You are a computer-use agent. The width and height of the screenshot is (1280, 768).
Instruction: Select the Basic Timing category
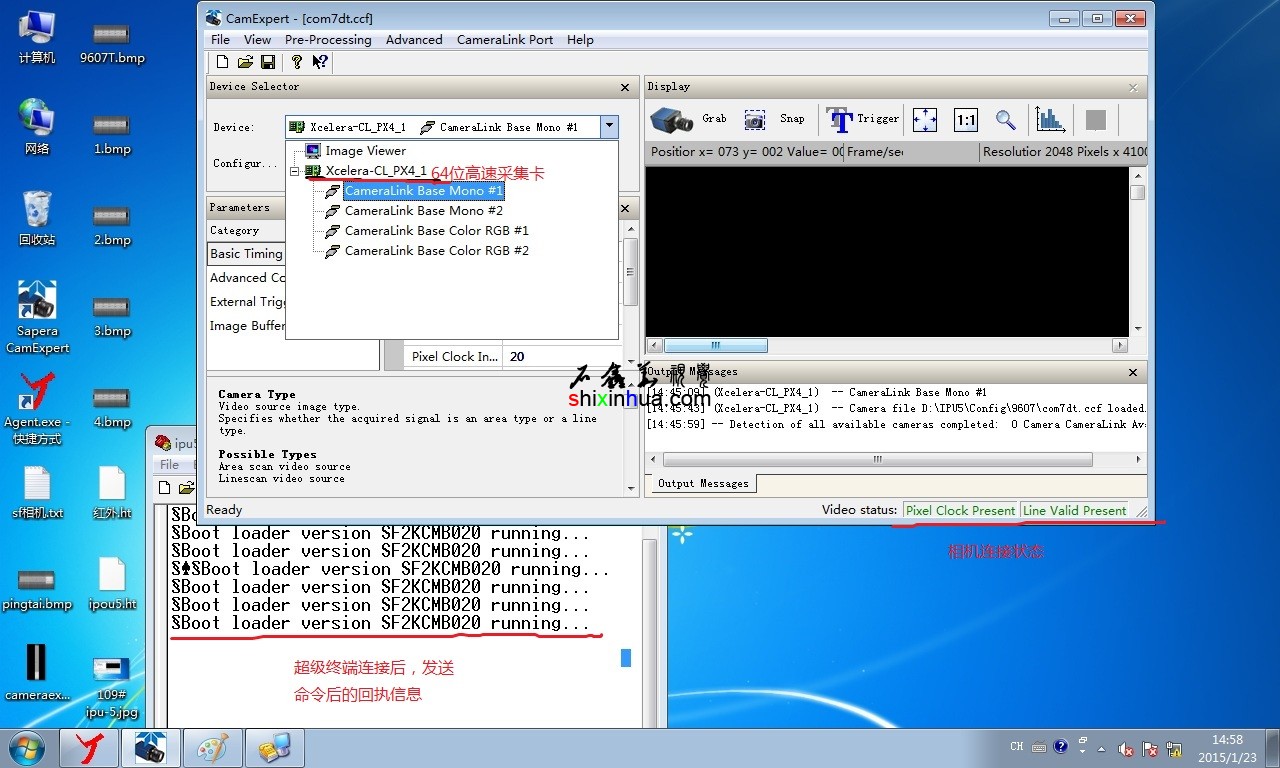tap(246, 254)
